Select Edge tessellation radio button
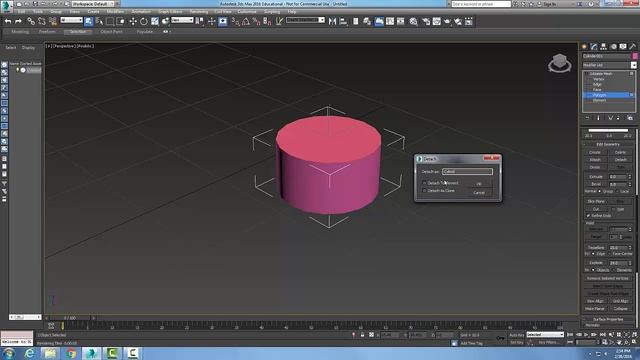Image resolution: width=640 pixels, height=360 pixels. click(x=593, y=254)
